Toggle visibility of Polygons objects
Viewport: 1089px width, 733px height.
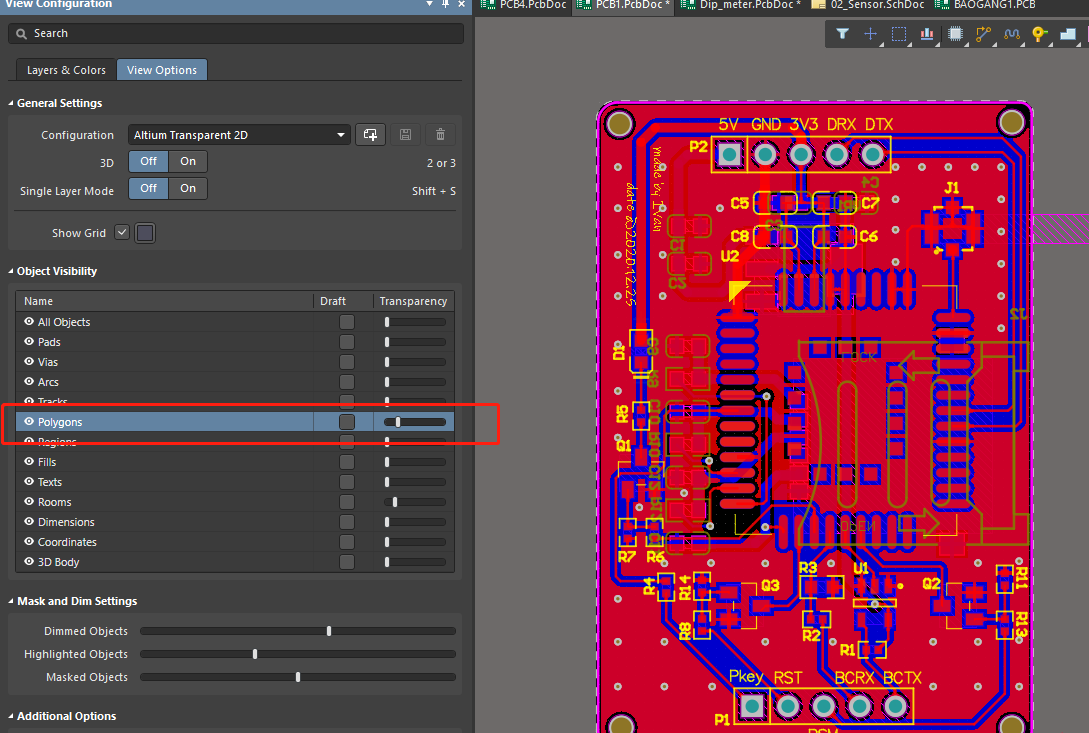pyautogui.click(x=29, y=421)
